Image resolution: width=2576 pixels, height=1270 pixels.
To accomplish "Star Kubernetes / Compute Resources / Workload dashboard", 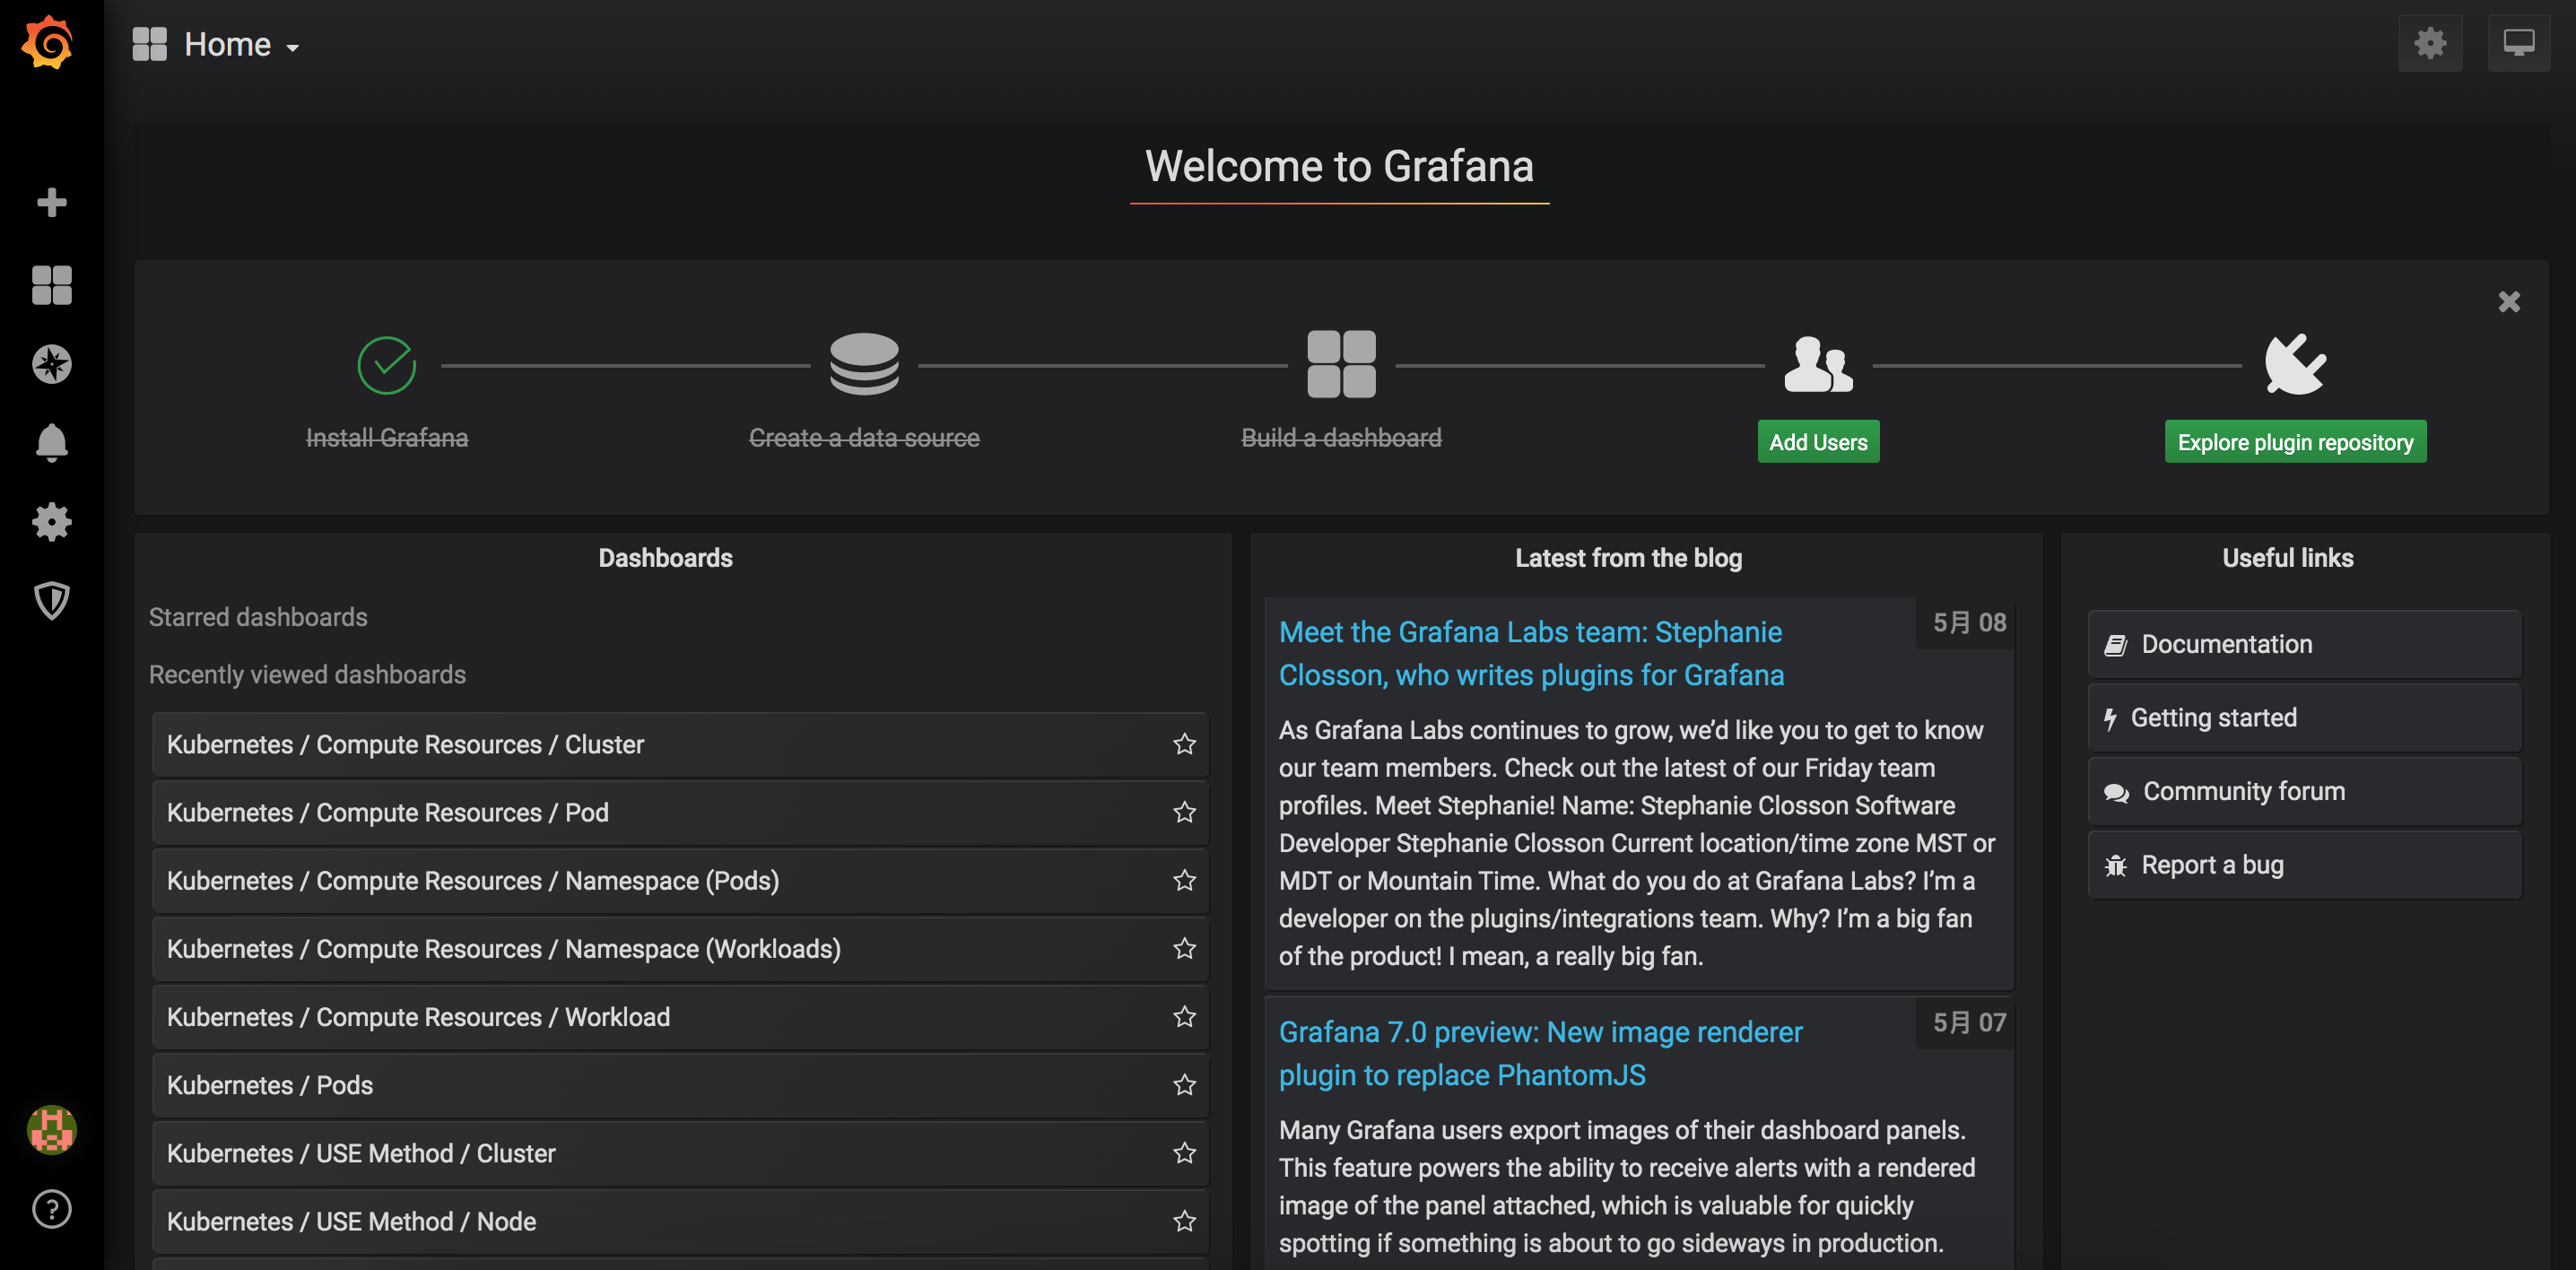I will 1184,1016.
